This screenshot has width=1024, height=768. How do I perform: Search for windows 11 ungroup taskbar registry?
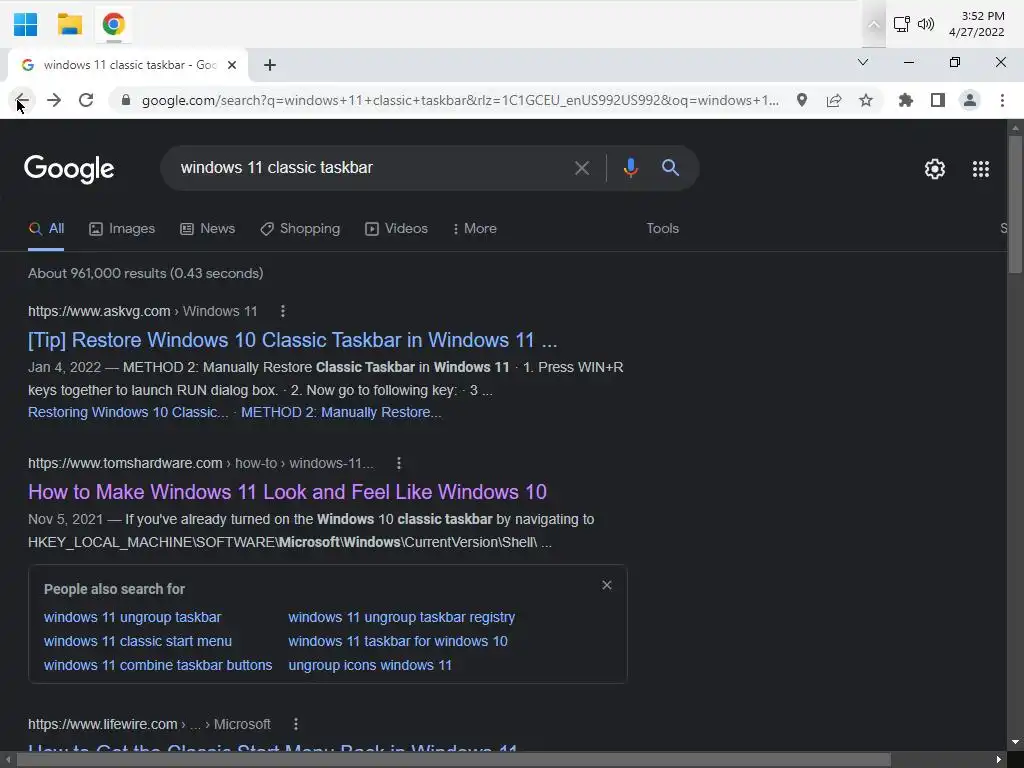(402, 617)
